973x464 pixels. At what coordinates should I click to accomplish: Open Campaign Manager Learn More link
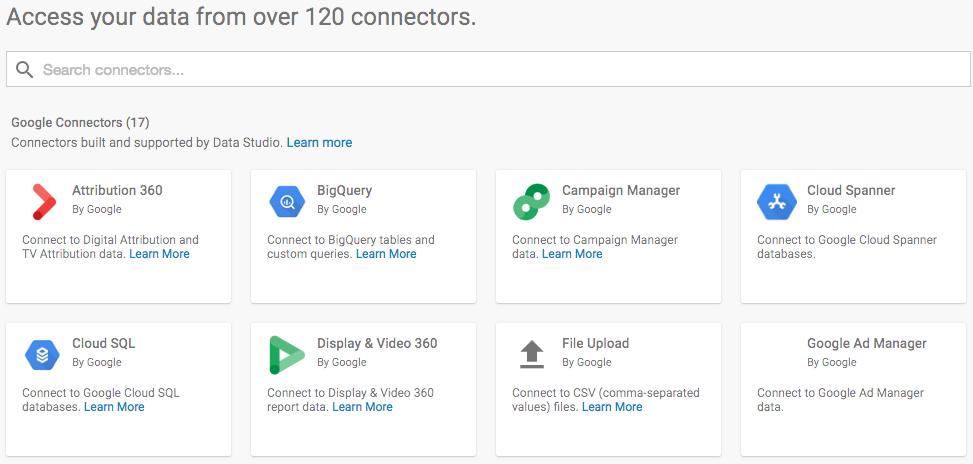click(572, 254)
